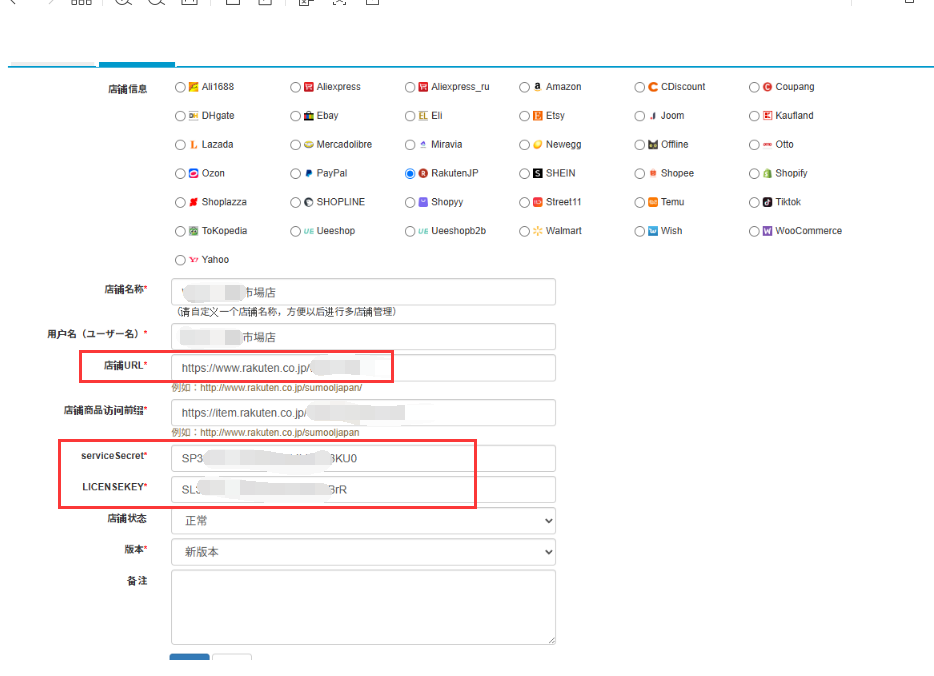Click the RakutenJP red 'R' logo
The width and height of the screenshot is (934, 676).
pyautogui.click(x=423, y=173)
